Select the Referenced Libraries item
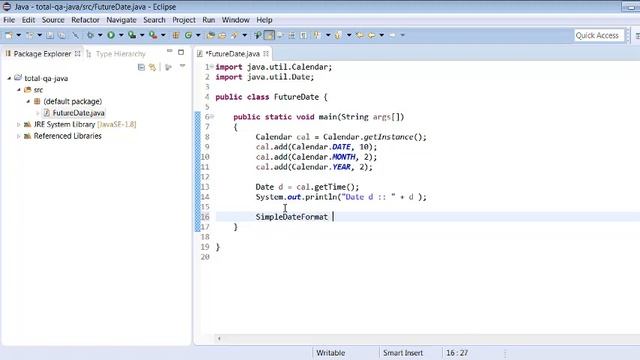Viewport: 640px width, 360px height. coord(67,136)
